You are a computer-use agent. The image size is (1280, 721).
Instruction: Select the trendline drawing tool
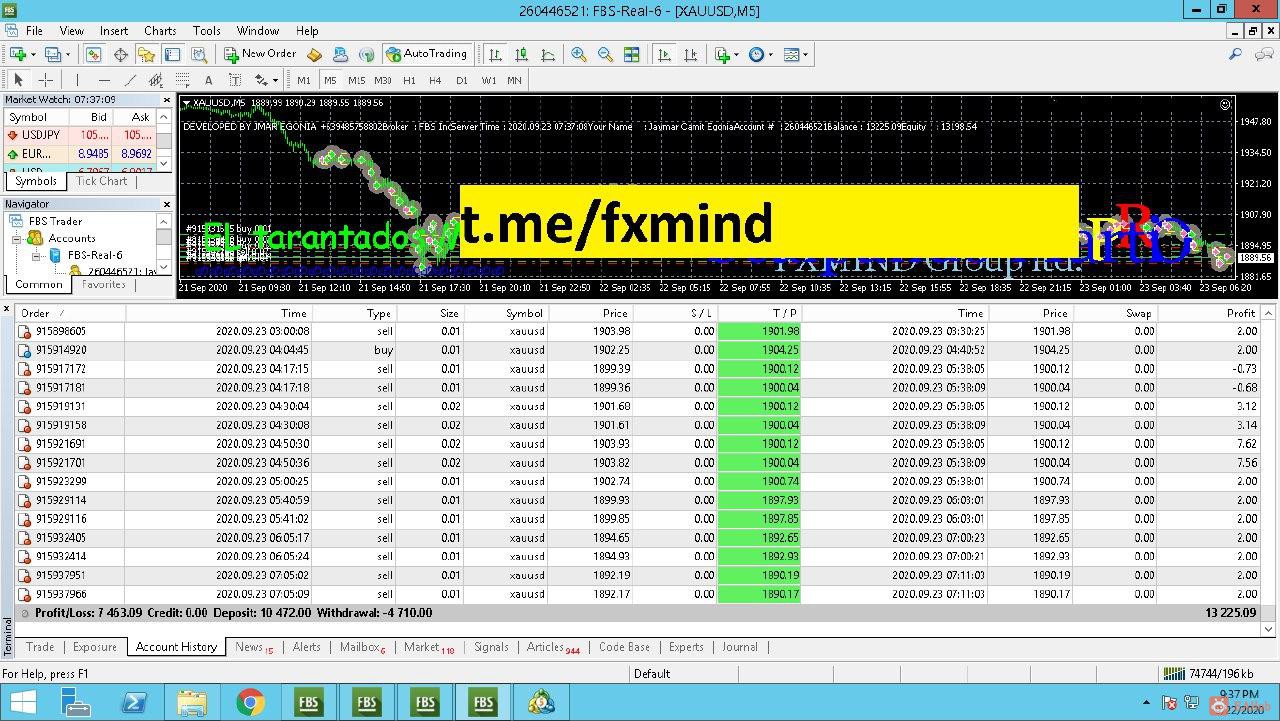pyautogui.click(x=130, y=80)
